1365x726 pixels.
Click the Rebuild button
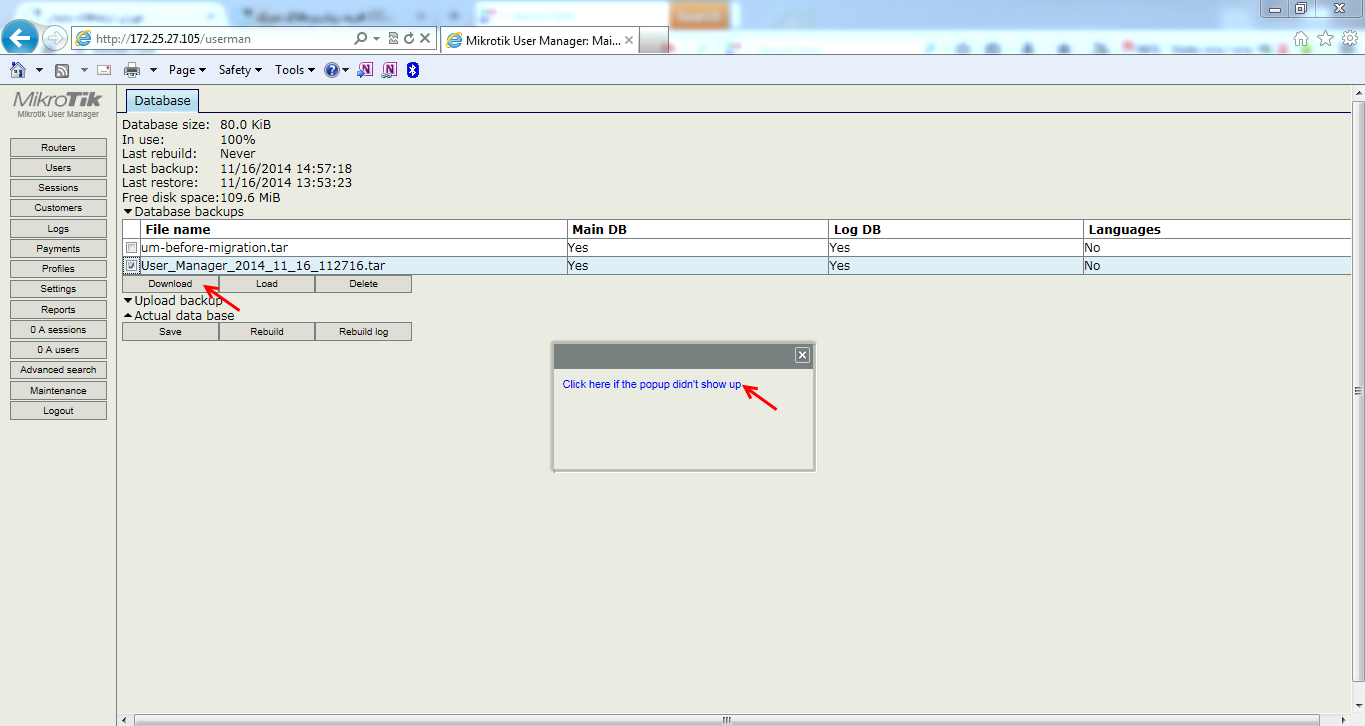267,331
